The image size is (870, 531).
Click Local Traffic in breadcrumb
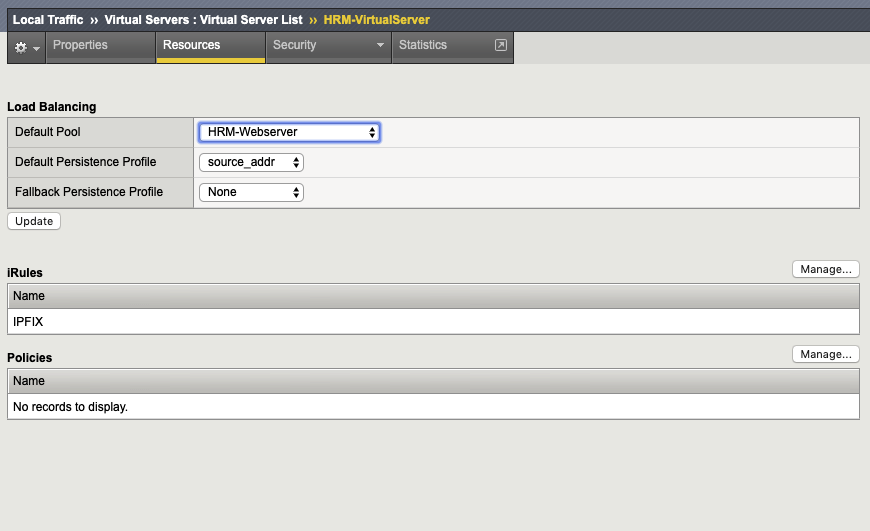coord(48,20)
